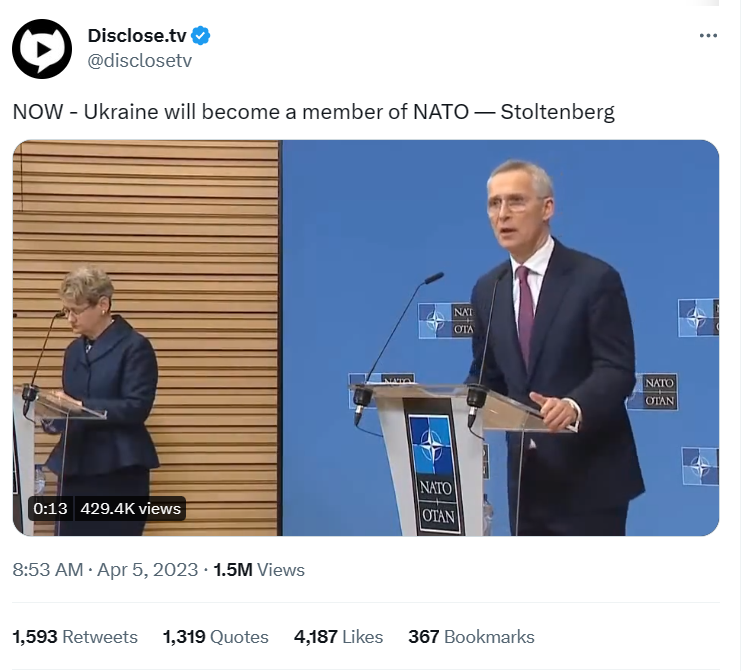The height and width of the screenshot is (671, 743).
Task: Click the Disclose.tv display name
Action: [137, 36]
